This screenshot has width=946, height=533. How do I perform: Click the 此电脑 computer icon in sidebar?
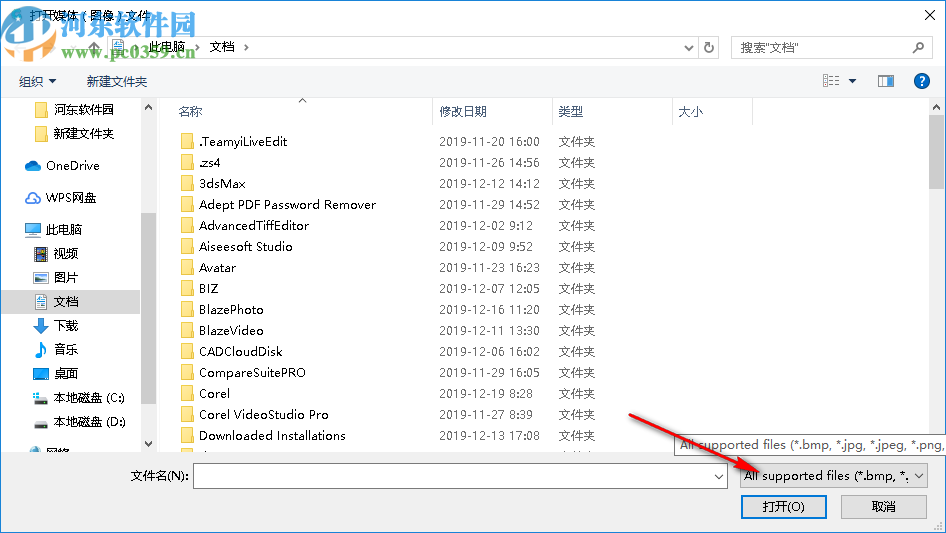coord(33,229)
